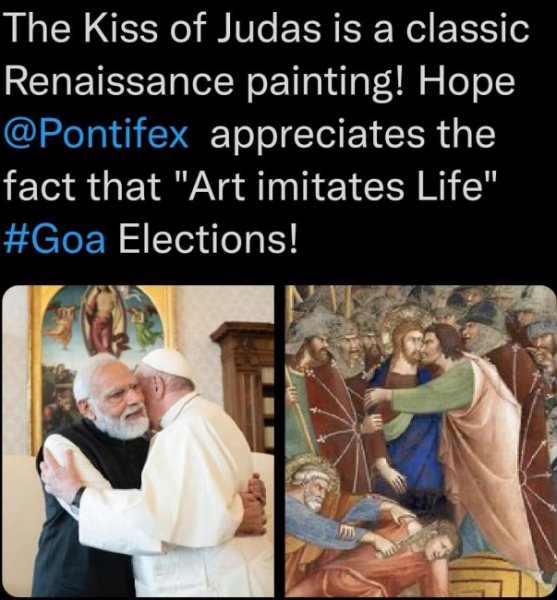Click the gray-bearded haloed man at painting bottom
The width and height of the screenshot is (557, 600).
(314, 484)
